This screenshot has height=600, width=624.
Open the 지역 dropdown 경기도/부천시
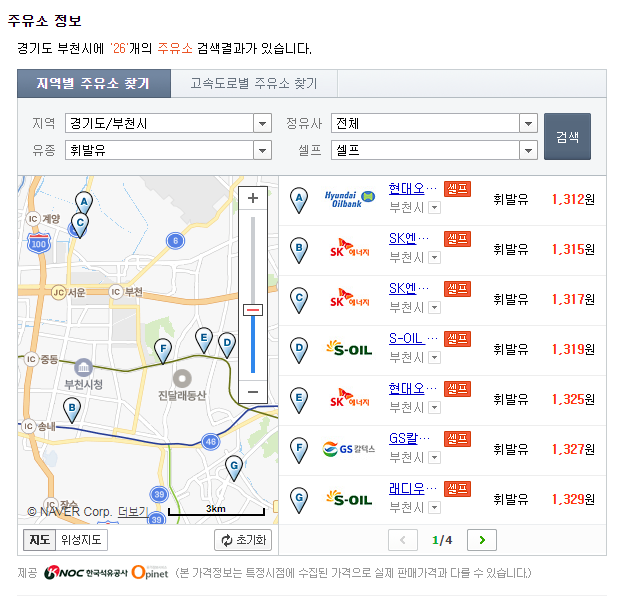coord(168,123)
